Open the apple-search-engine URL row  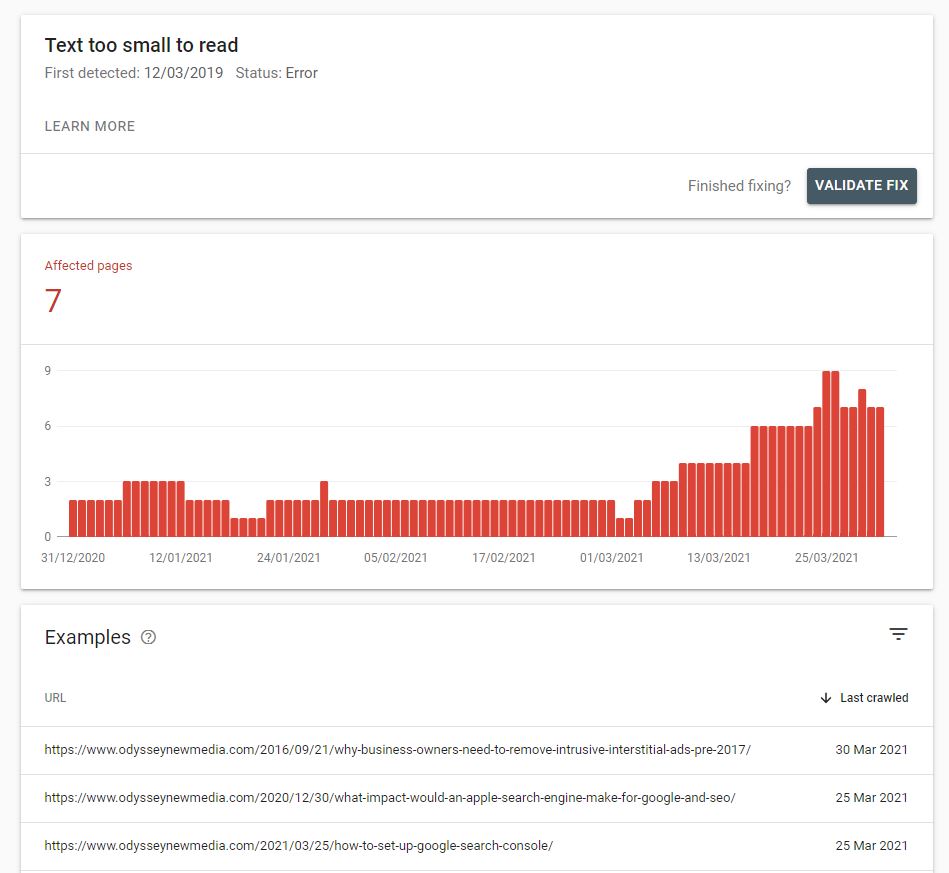476,798
